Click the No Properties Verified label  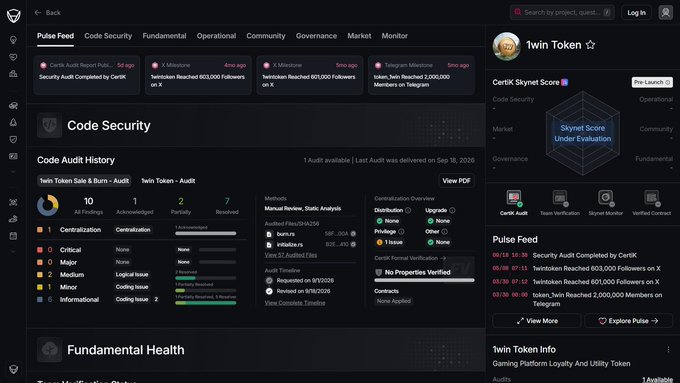tap(417, 272)
